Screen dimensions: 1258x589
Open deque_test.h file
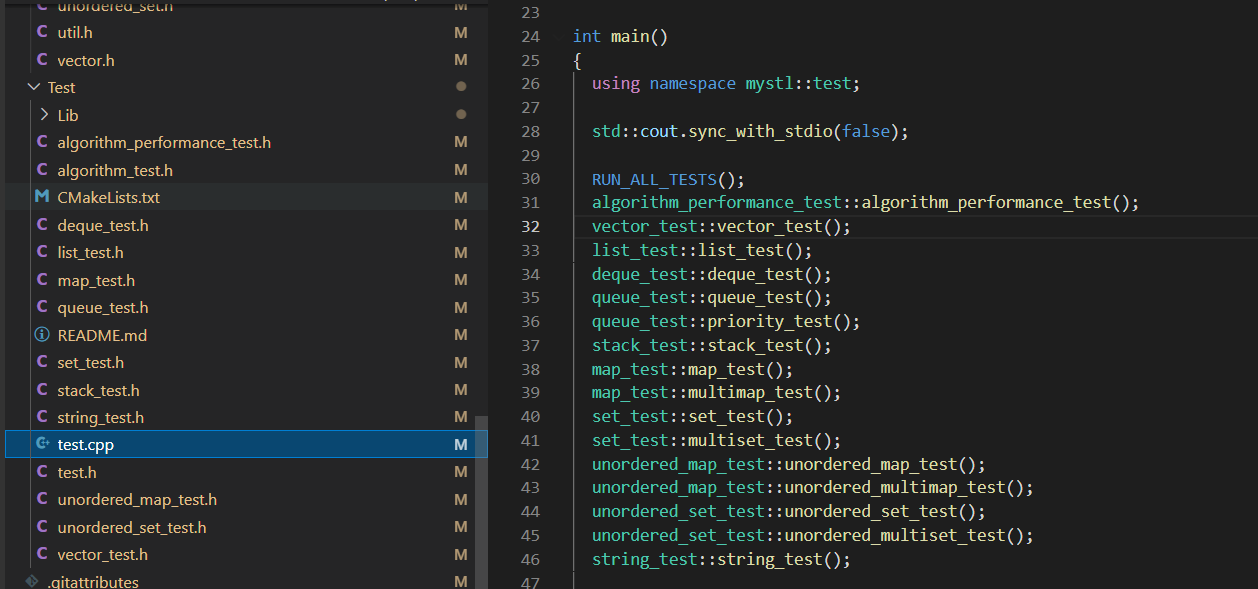point(103,225)
